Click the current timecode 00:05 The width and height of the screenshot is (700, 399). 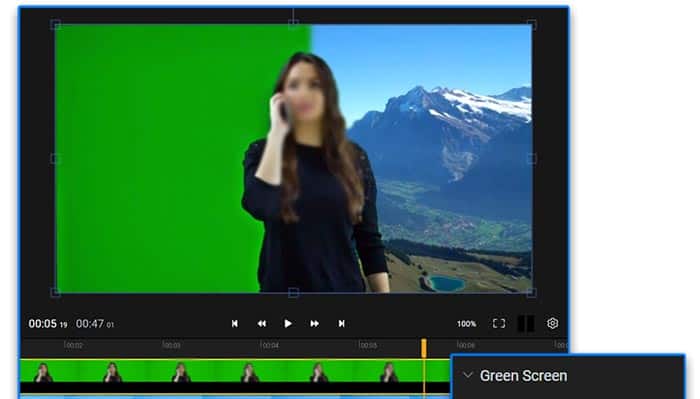42,324
